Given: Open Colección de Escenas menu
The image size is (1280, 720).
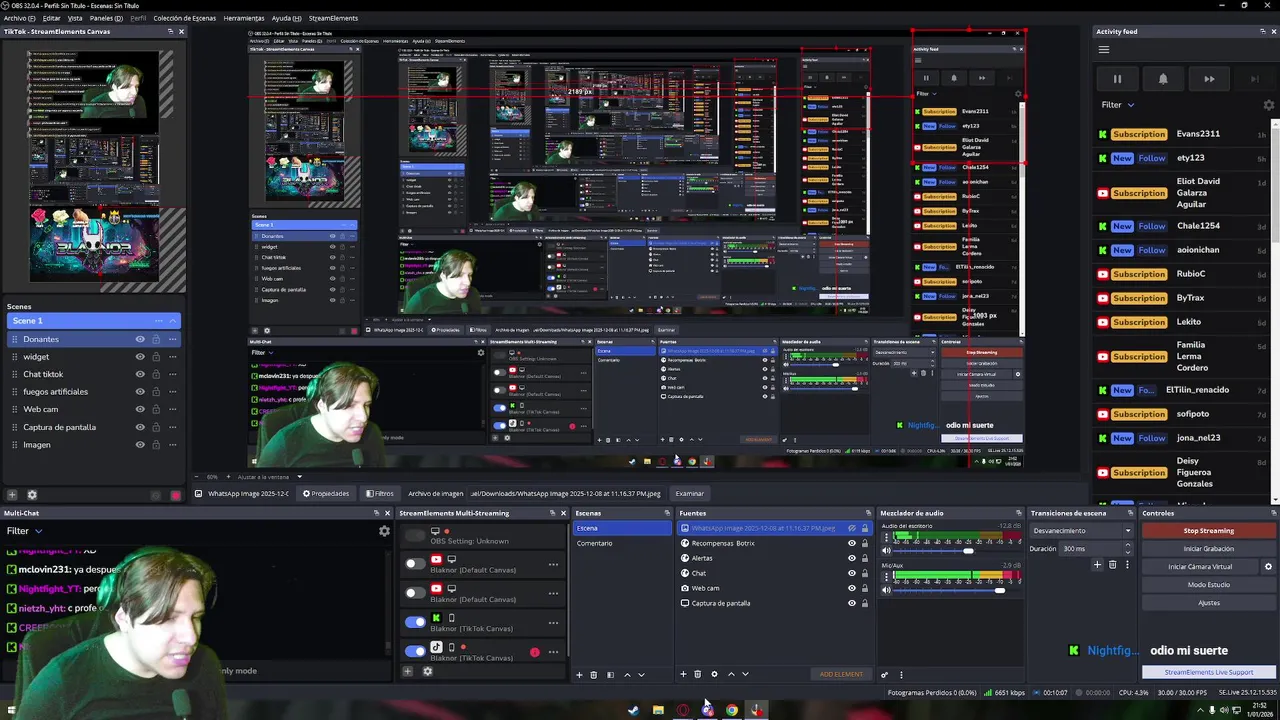Looking at the screenshot, I should pyautogui.click(x=185, y=18).
